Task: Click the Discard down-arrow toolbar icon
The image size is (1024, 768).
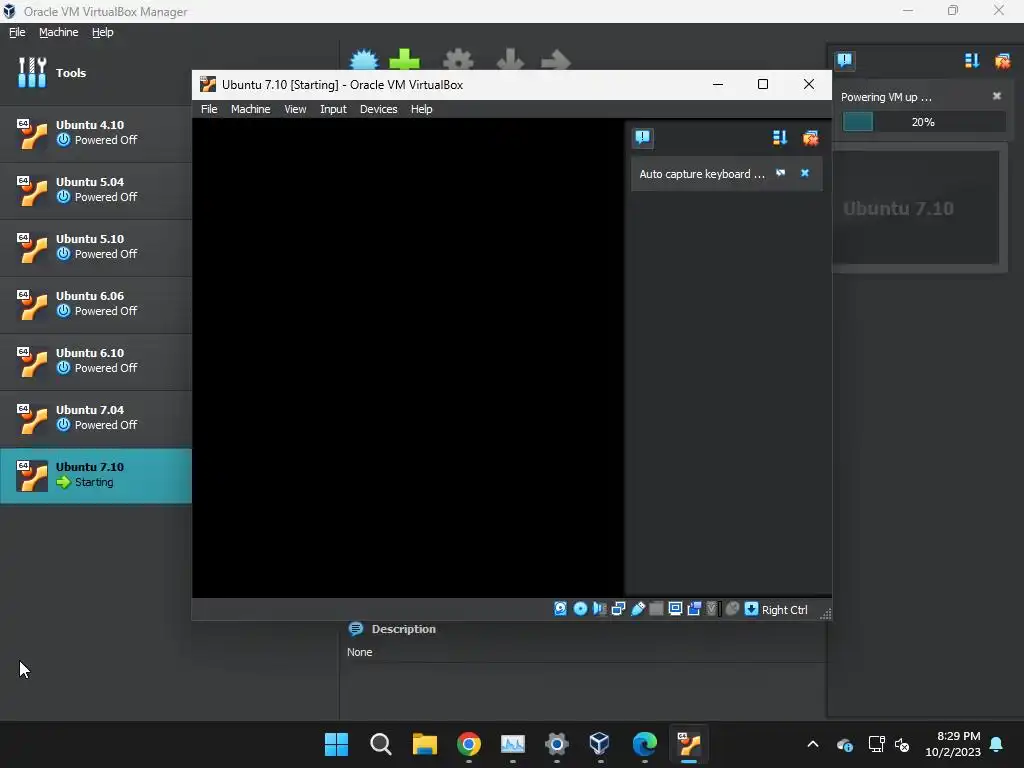Action: pyautogui.click(x=510, y=59)
